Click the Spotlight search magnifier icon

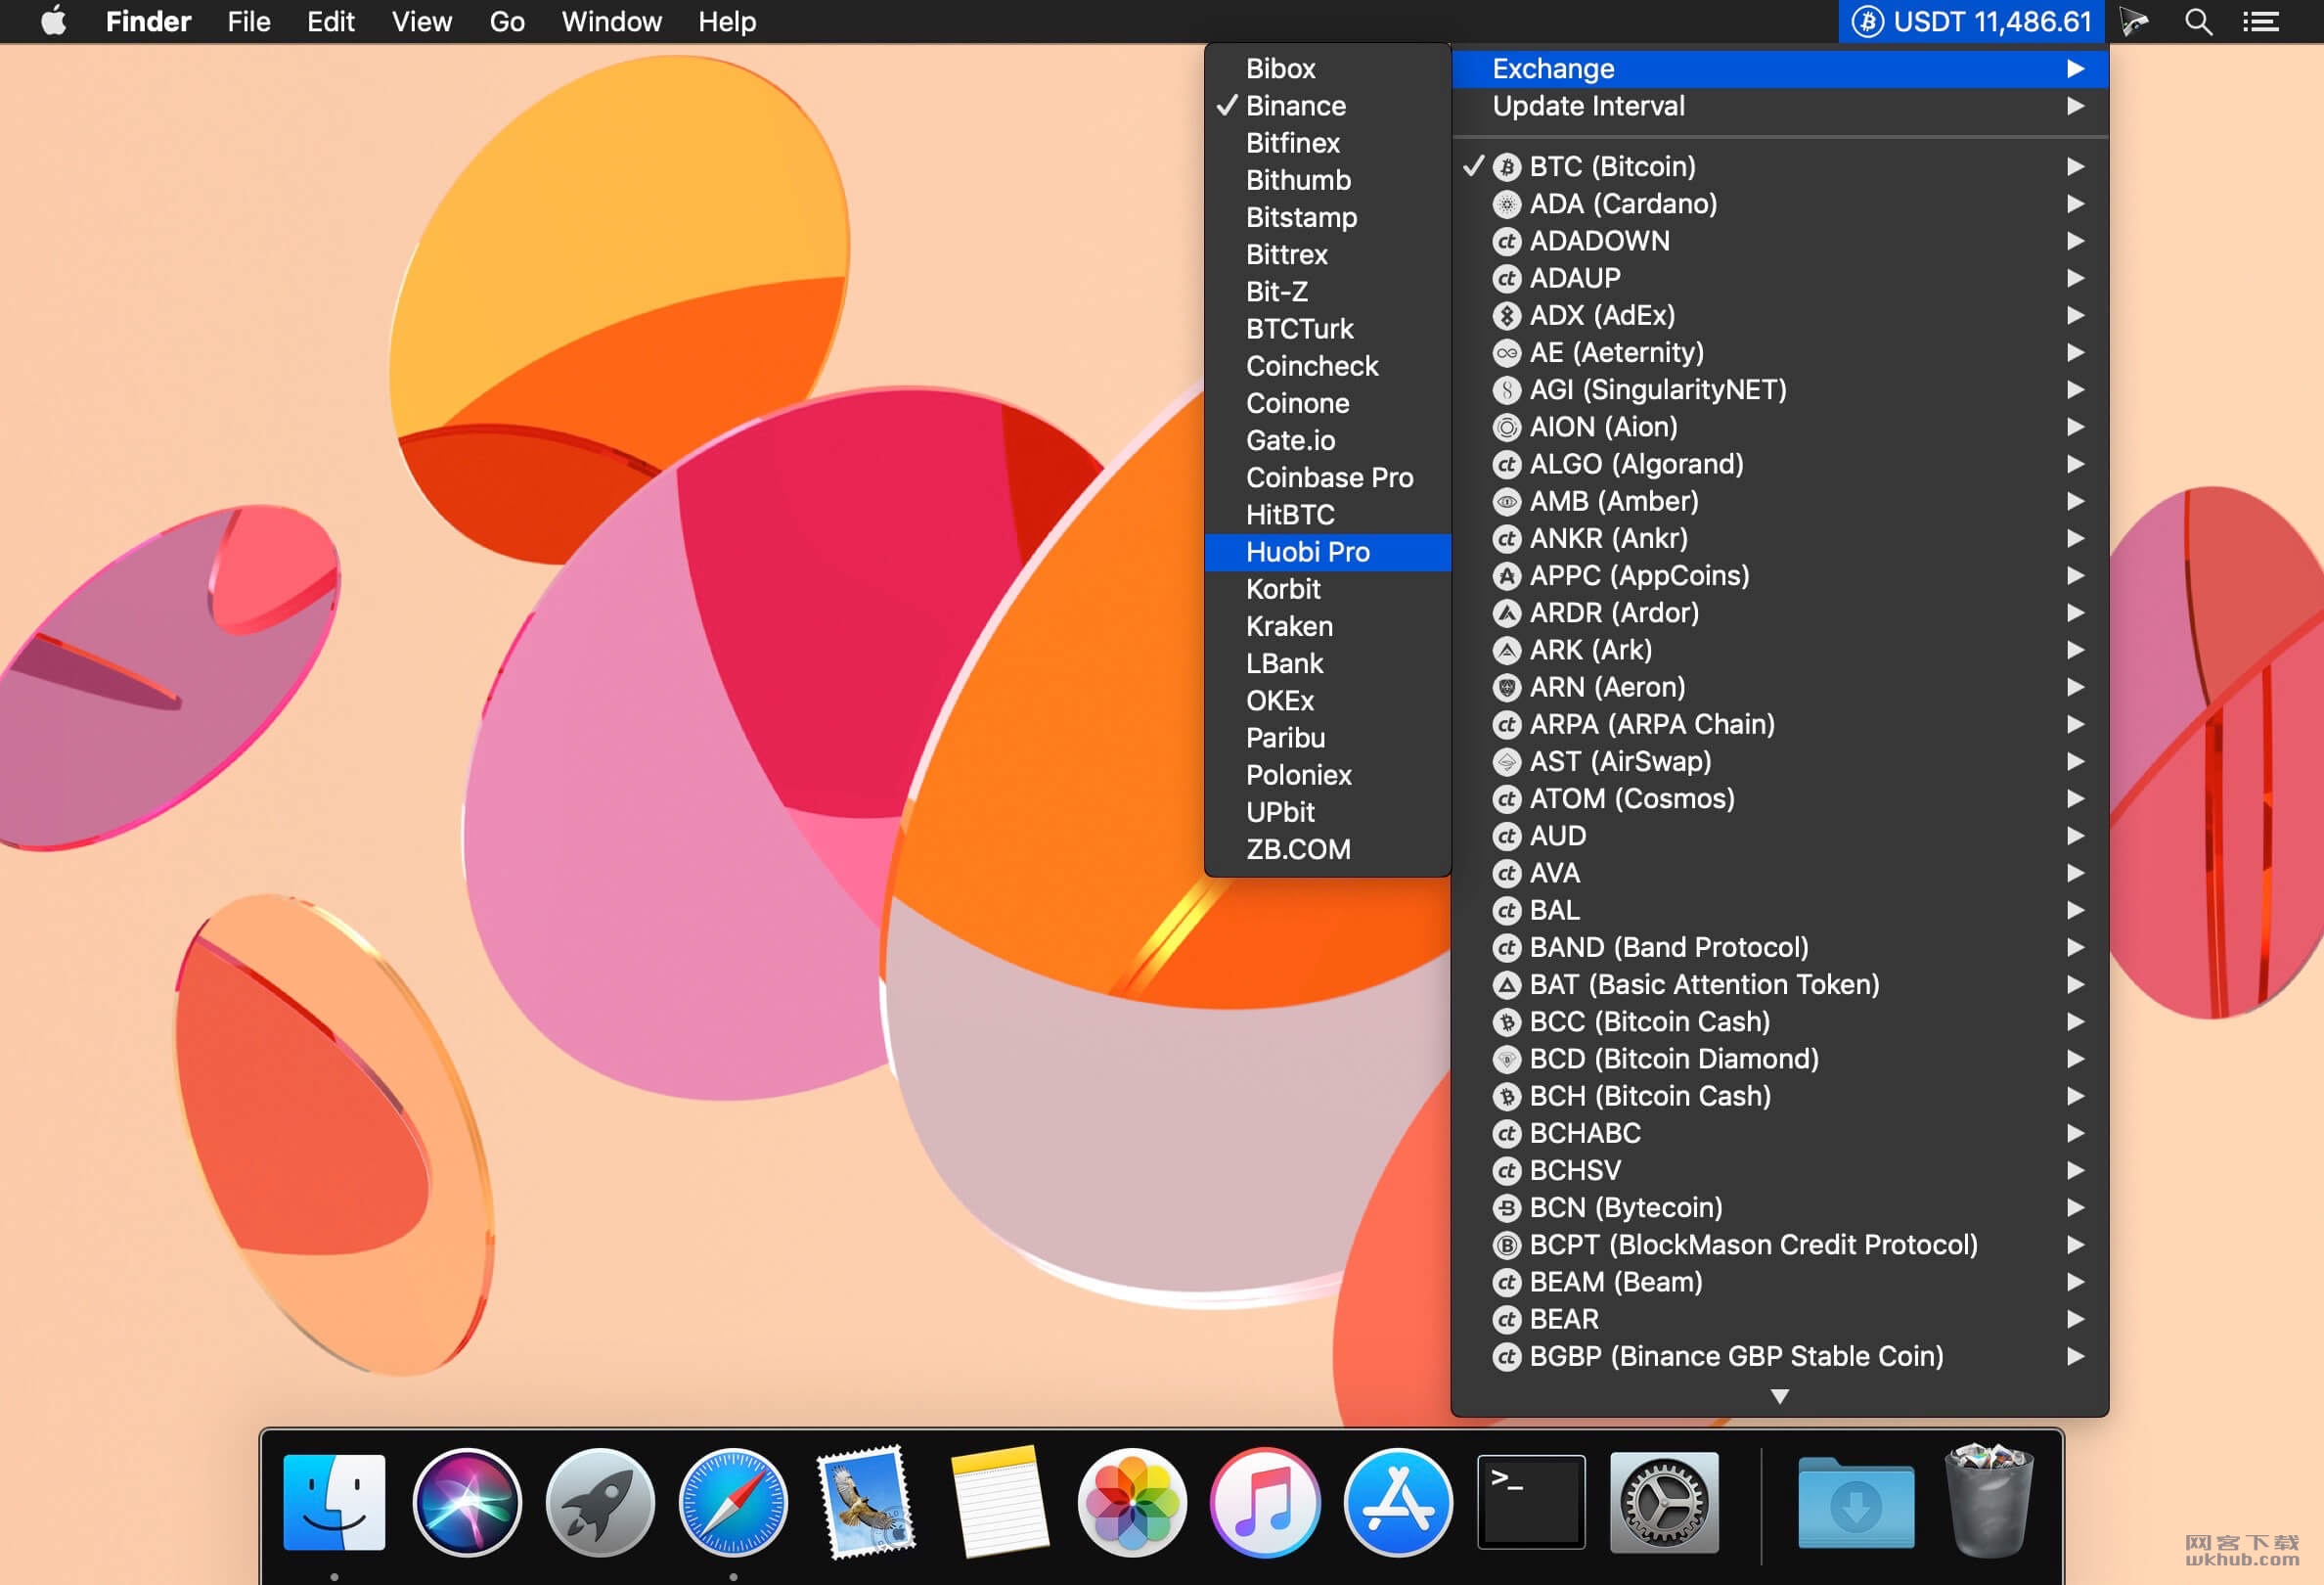click(x=2198, y=21)
